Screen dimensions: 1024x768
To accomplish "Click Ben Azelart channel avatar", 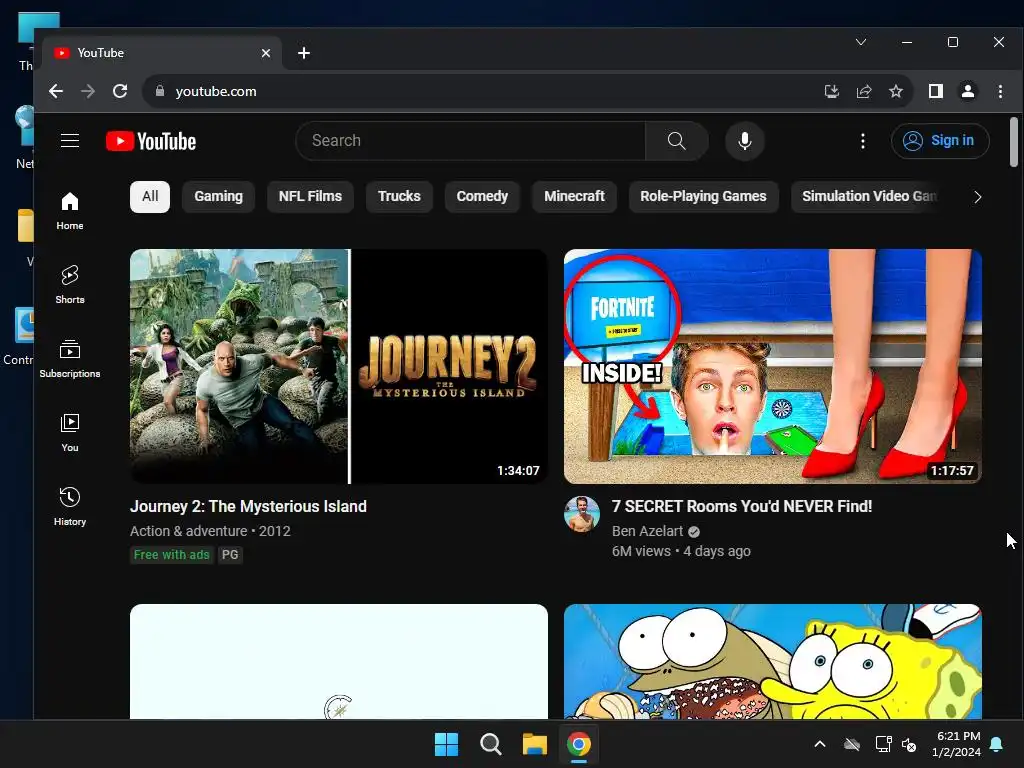I will (x=582, y=514).
